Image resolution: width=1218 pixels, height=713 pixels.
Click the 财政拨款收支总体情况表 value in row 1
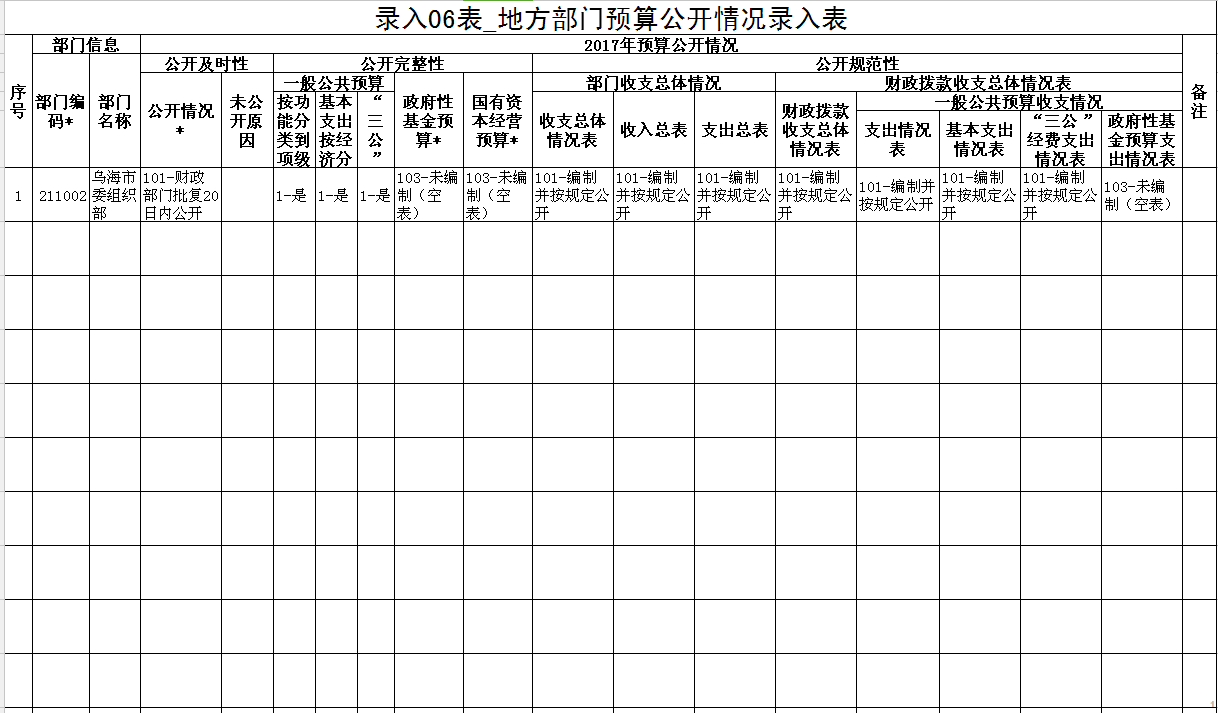coord(816,195)
